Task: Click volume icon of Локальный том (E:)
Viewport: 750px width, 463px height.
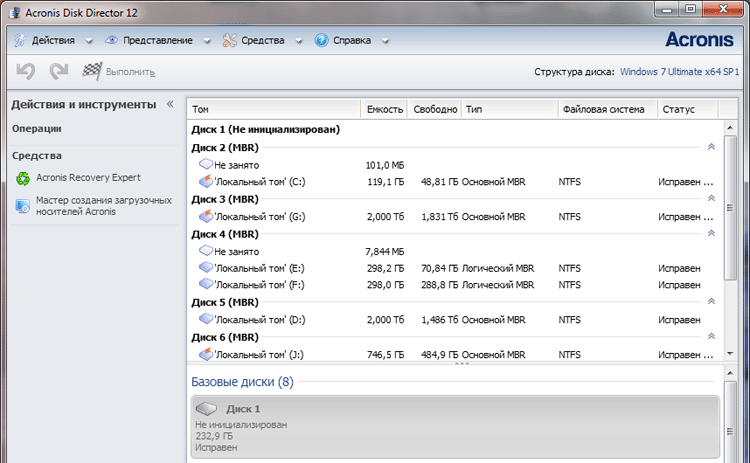Action: tap(206, 267)
